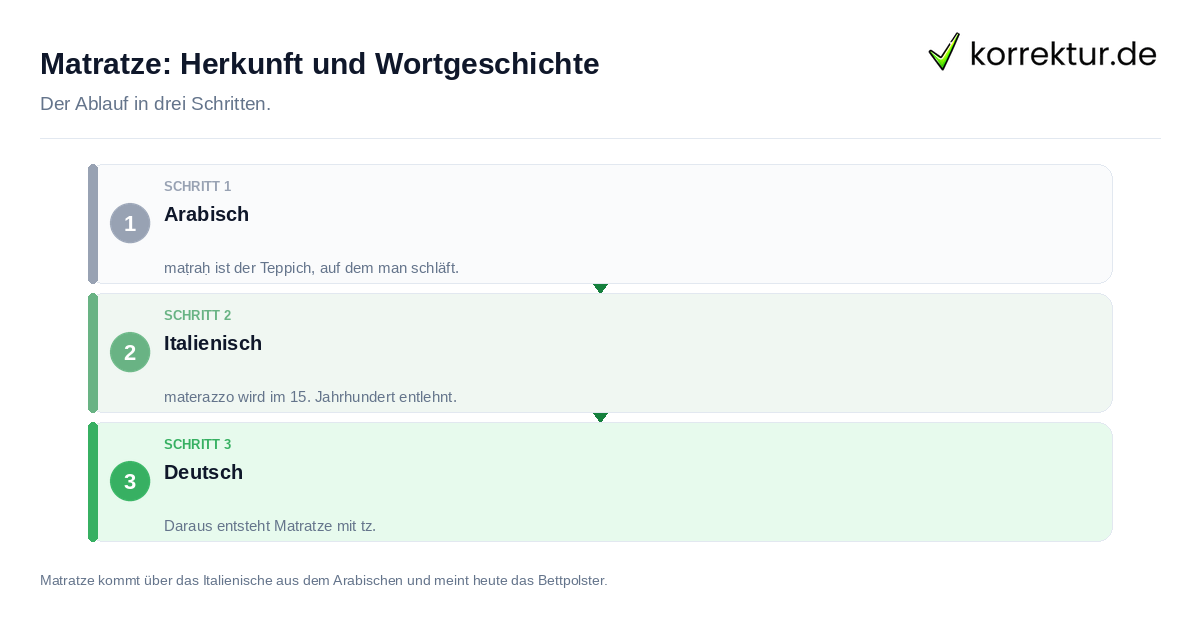
Task: Click the heading 'Matratze: Herkunft und Wortgeschichte'
Action: coord(320,64)
